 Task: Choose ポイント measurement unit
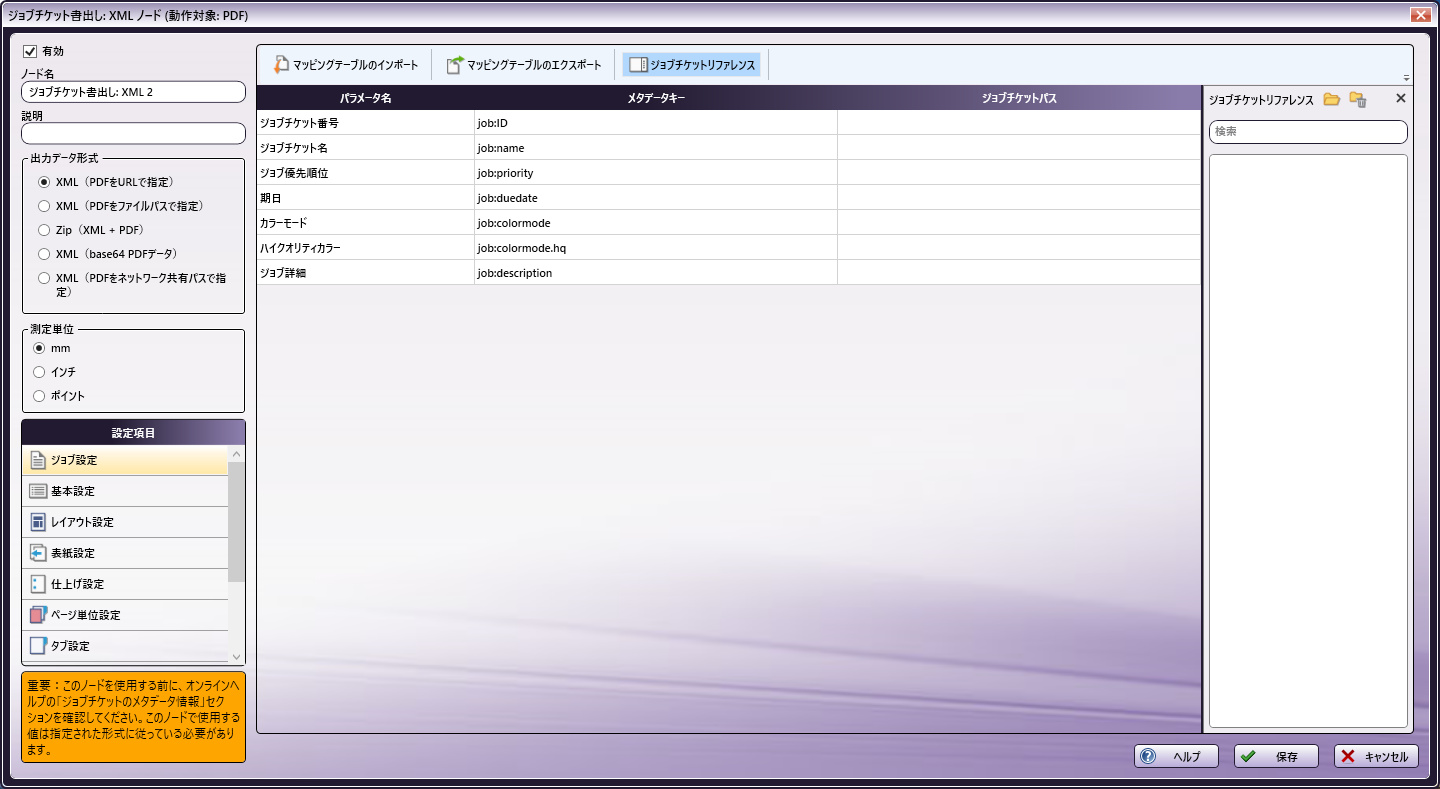click(x=39, y=396)
